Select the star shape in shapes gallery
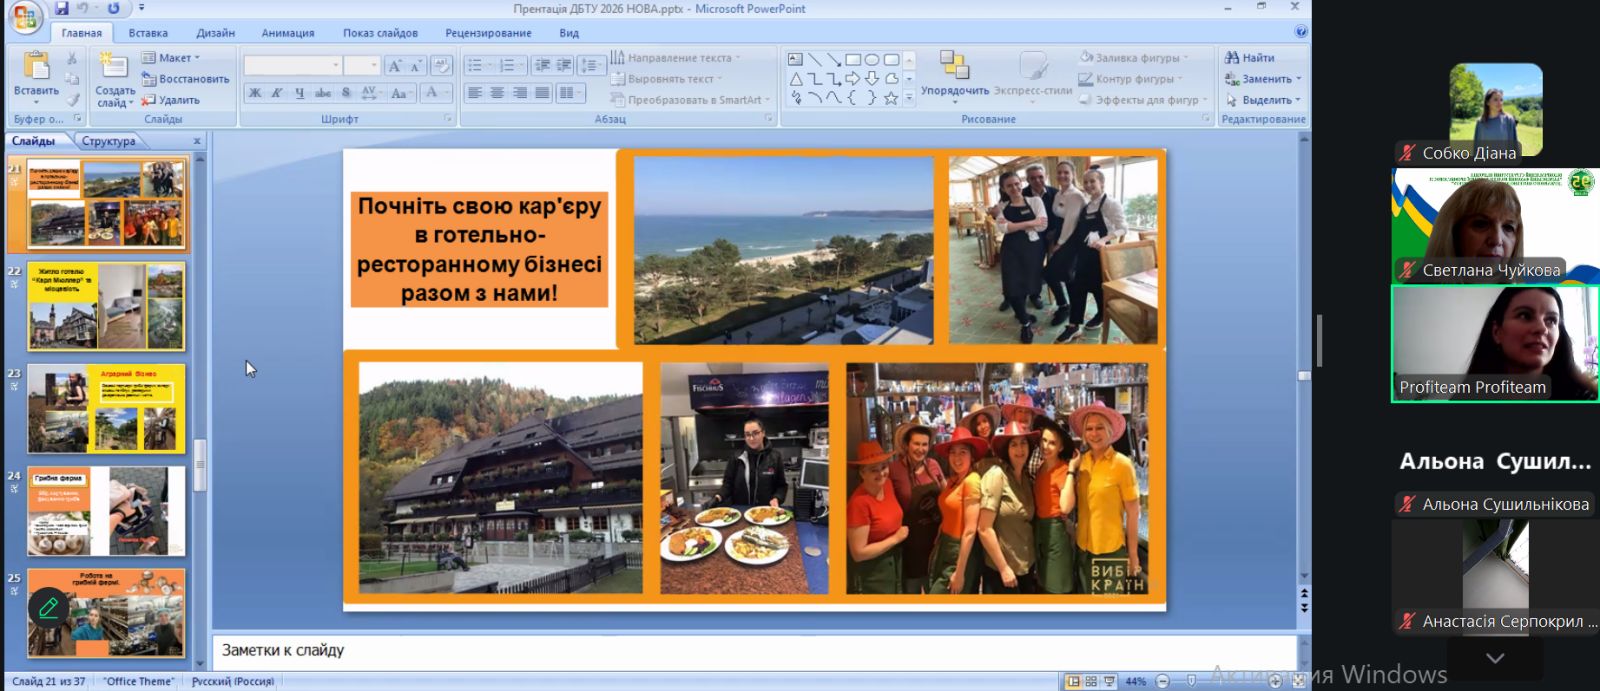Image resolution: width=1600 pixels, height=691 pixels. 890,98
